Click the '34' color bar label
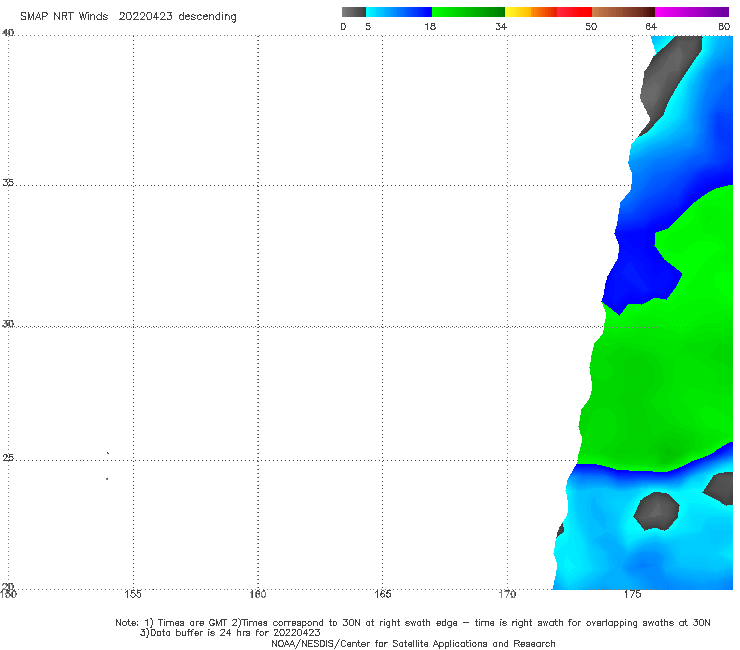 tap(501, 26)
